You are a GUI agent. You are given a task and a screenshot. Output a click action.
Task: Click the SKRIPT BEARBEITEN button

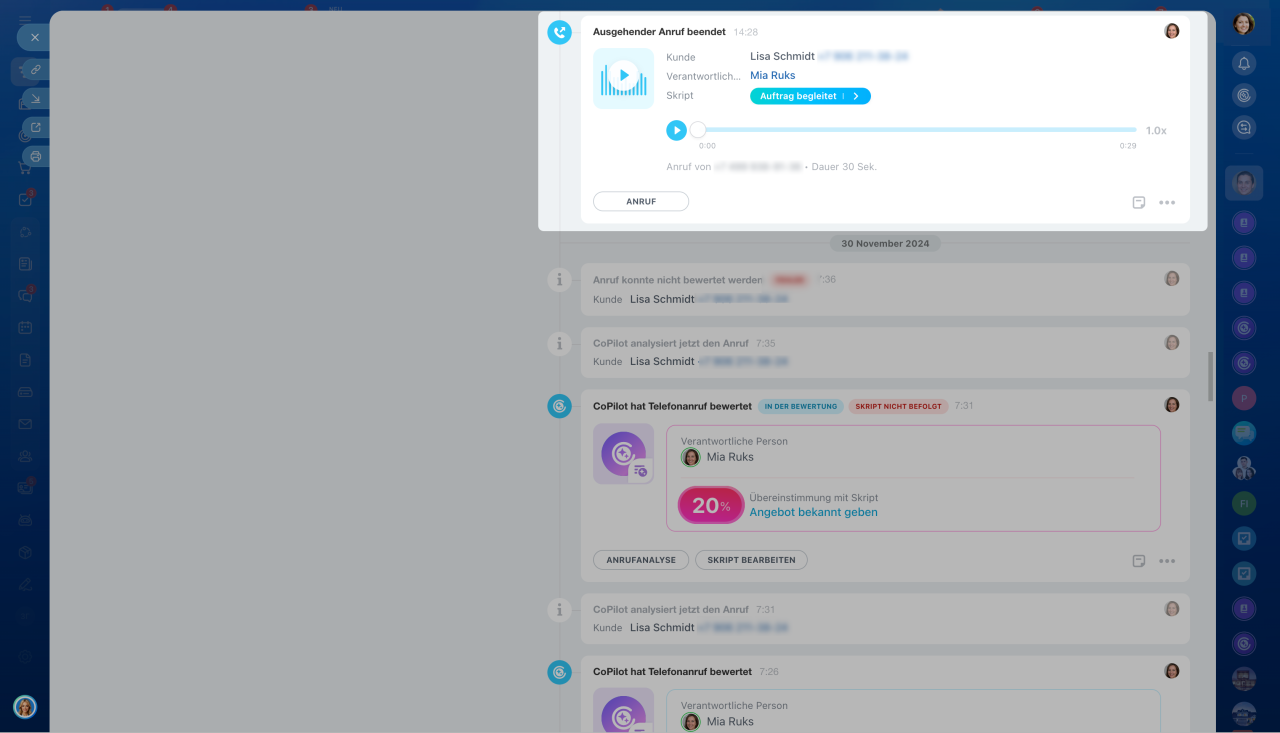(751, 560)
